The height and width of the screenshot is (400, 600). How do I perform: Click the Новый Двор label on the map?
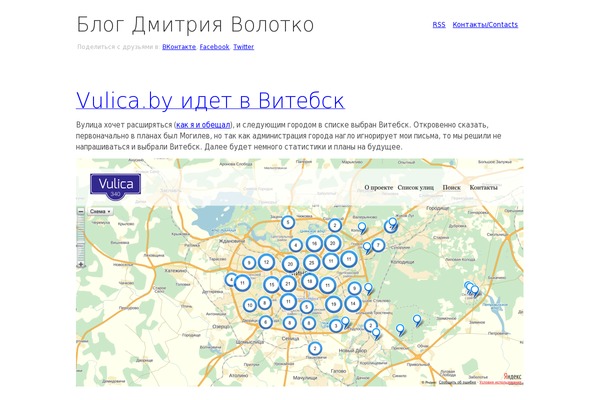pos(352,350)
